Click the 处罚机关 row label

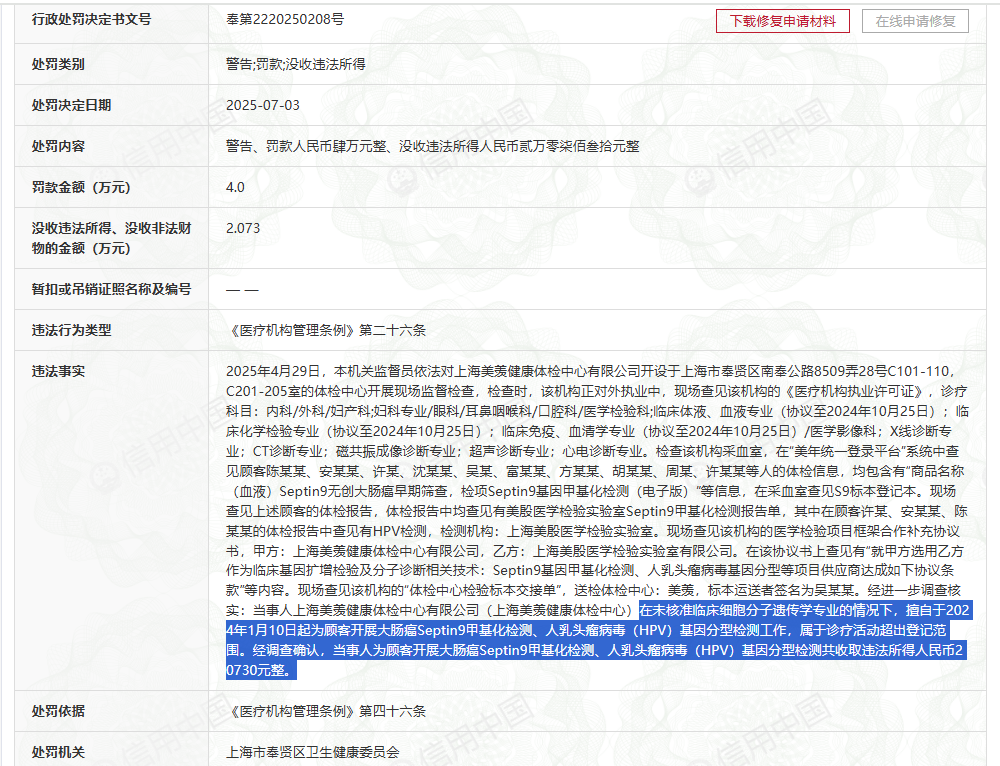(x=58, y=752)
